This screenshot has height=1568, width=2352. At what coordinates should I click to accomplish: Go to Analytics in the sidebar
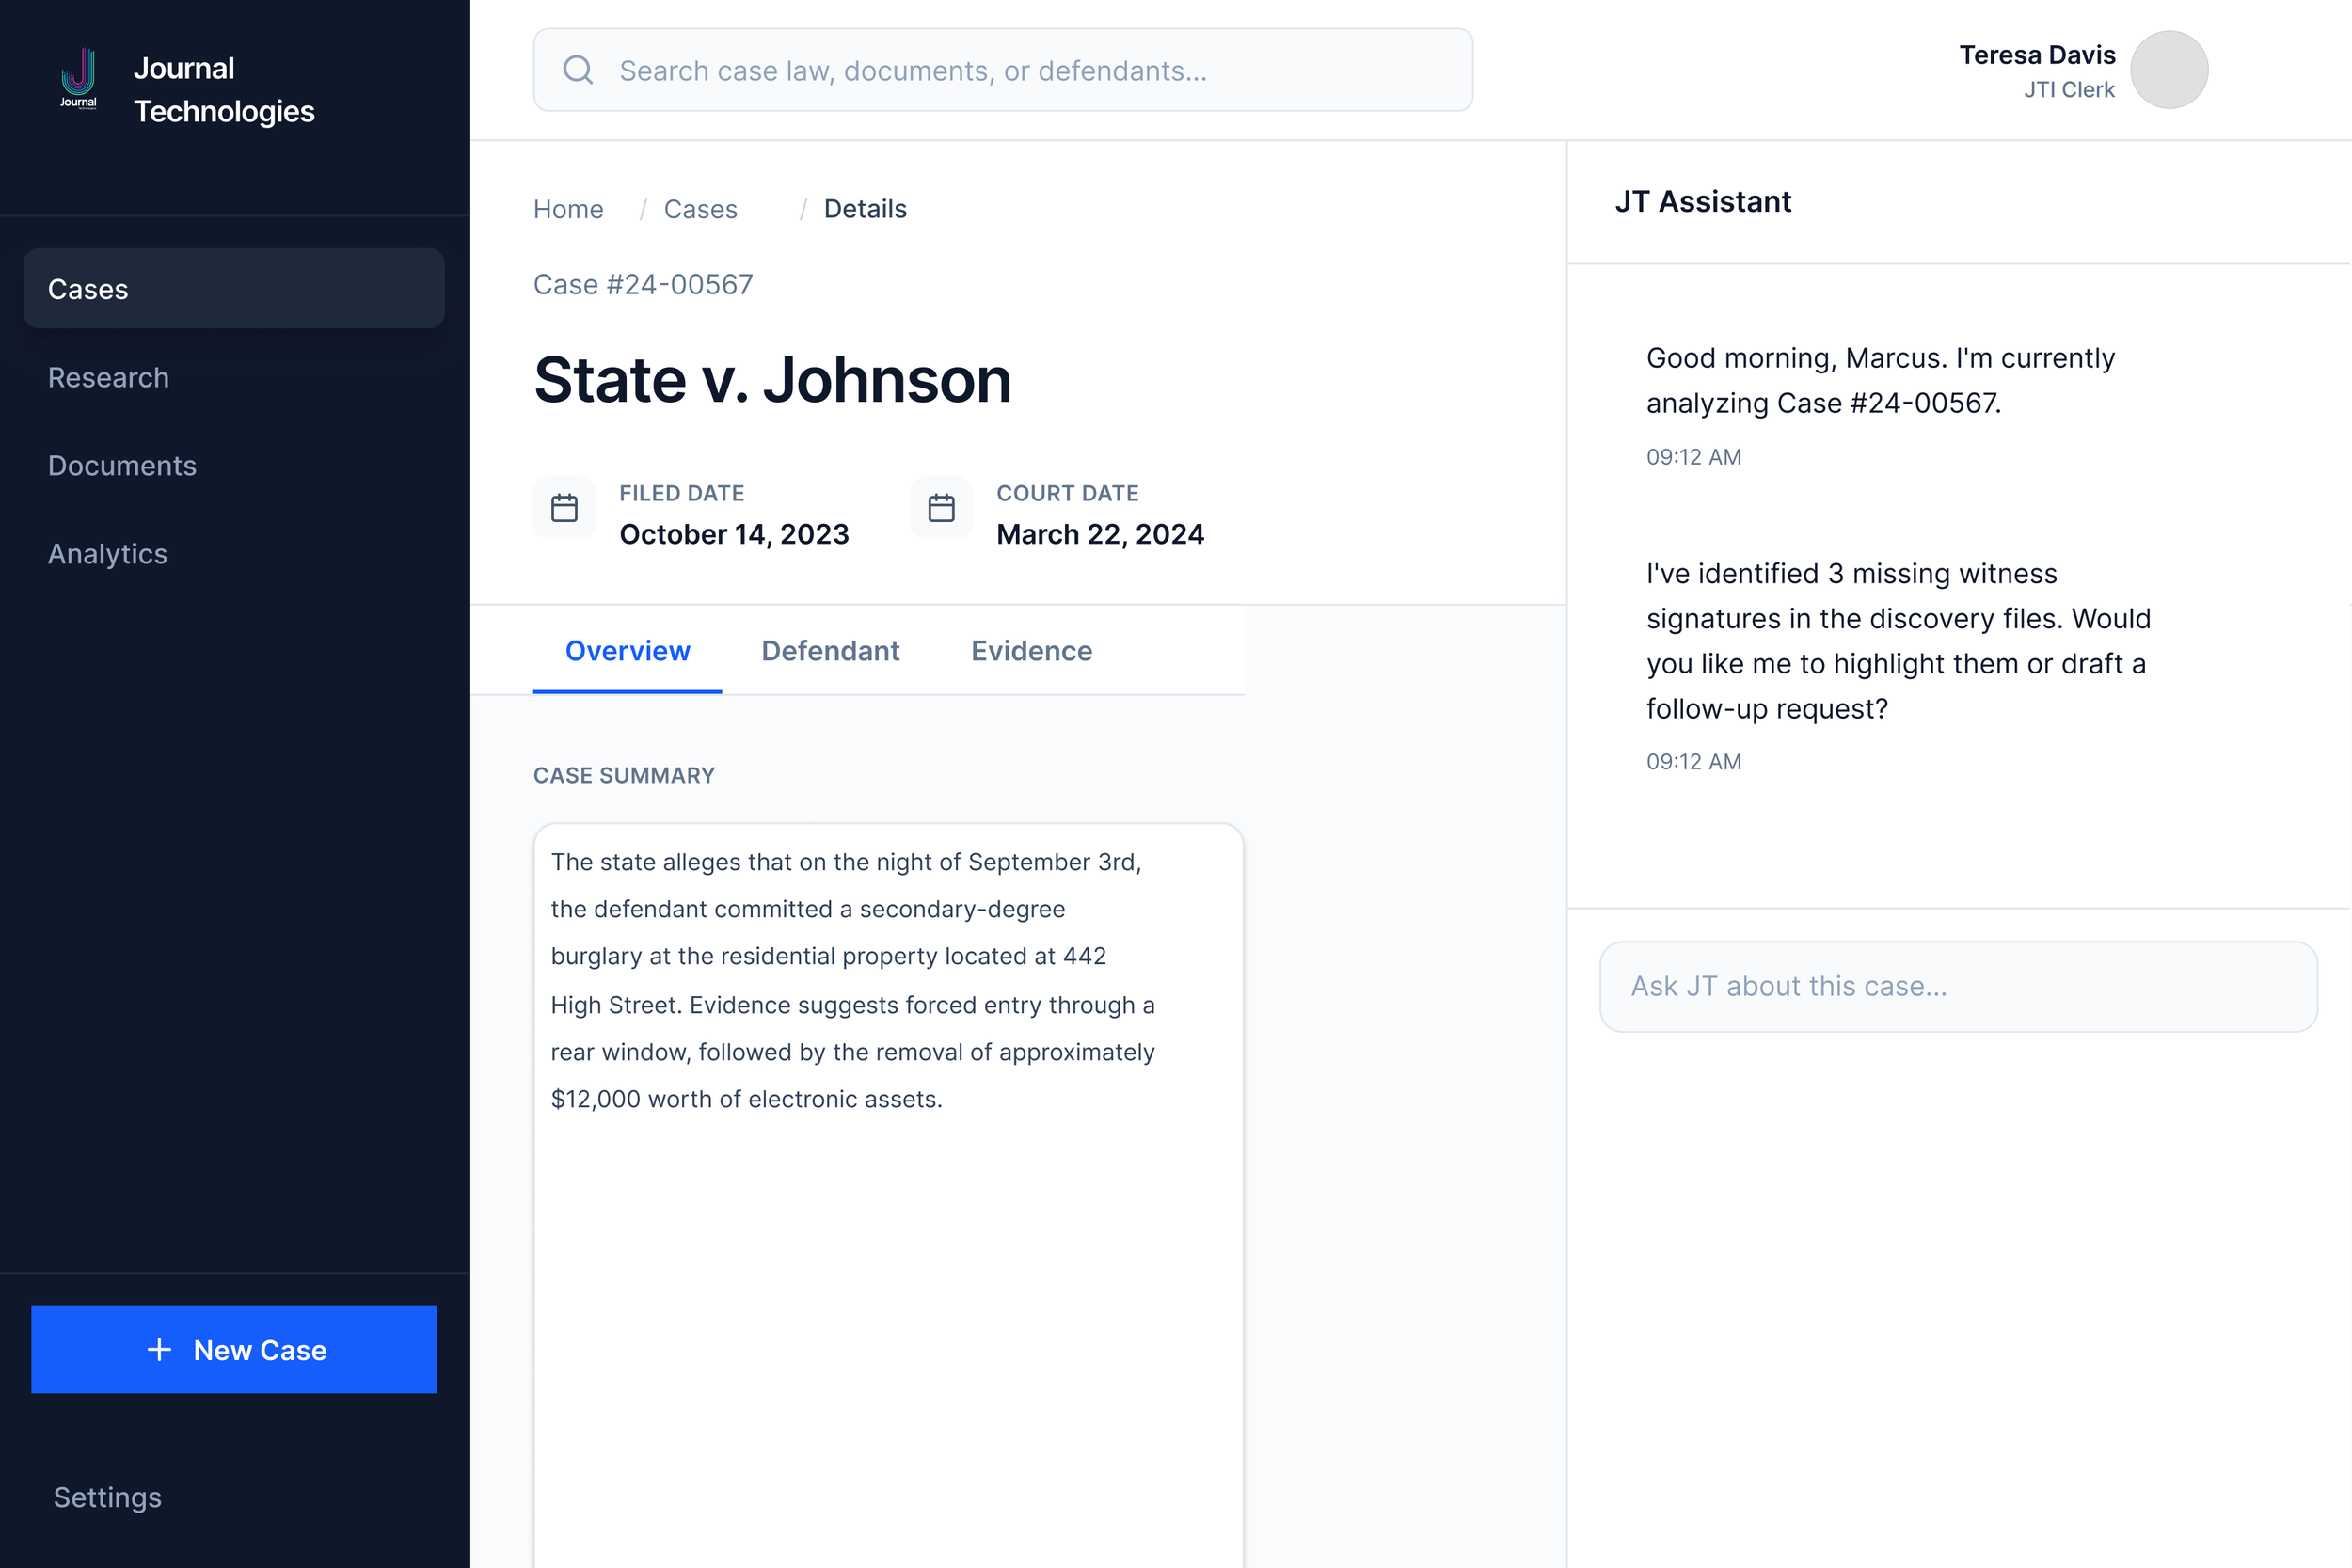point(108,553)
